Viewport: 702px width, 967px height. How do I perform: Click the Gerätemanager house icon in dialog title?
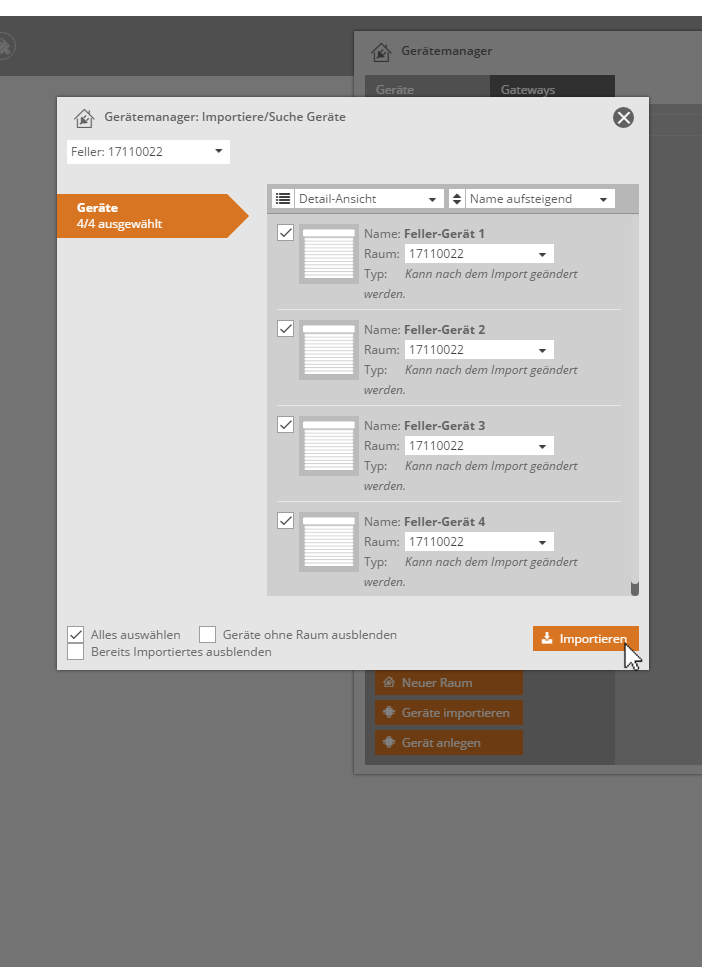84,118
